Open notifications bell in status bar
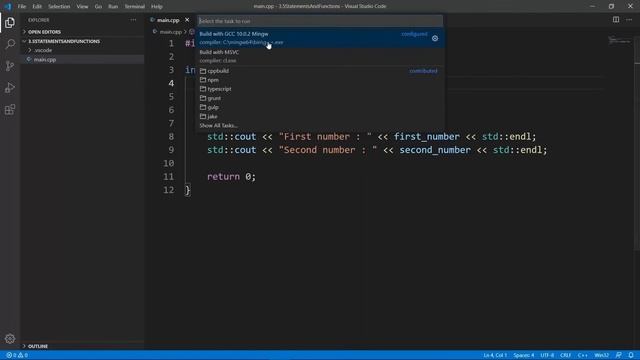The width and height of the screenshot is (640, 360). (x=631, y=355)
